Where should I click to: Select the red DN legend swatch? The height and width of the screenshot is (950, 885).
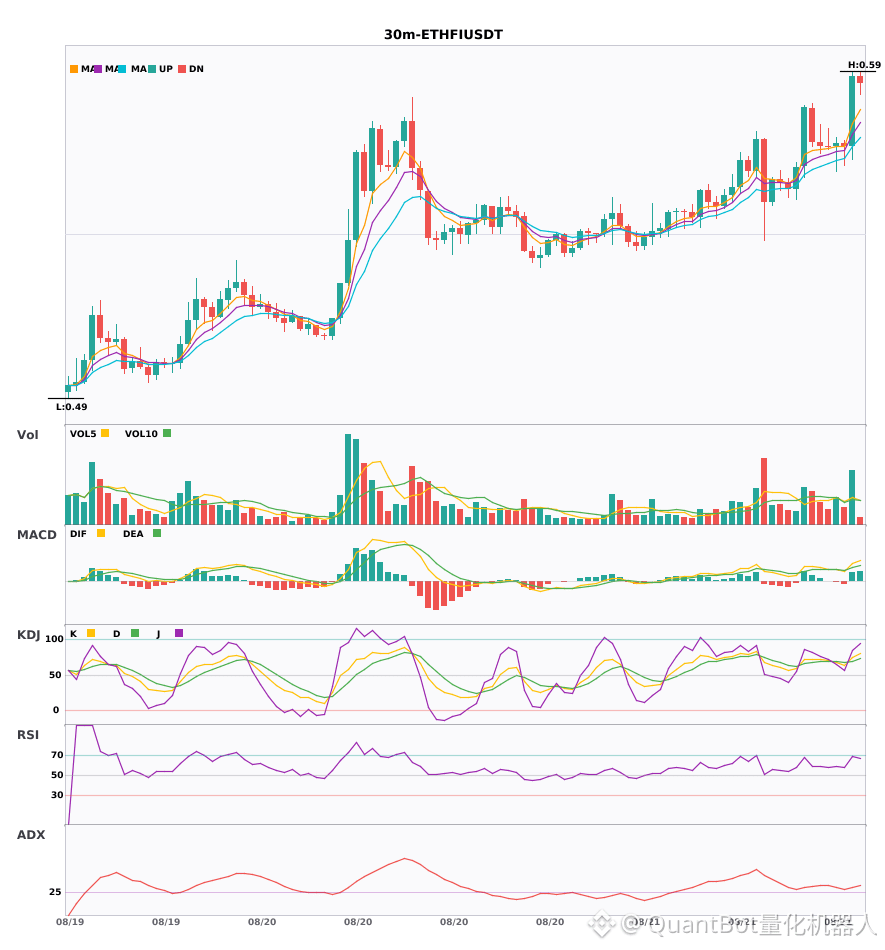click(x=182, y=69)
